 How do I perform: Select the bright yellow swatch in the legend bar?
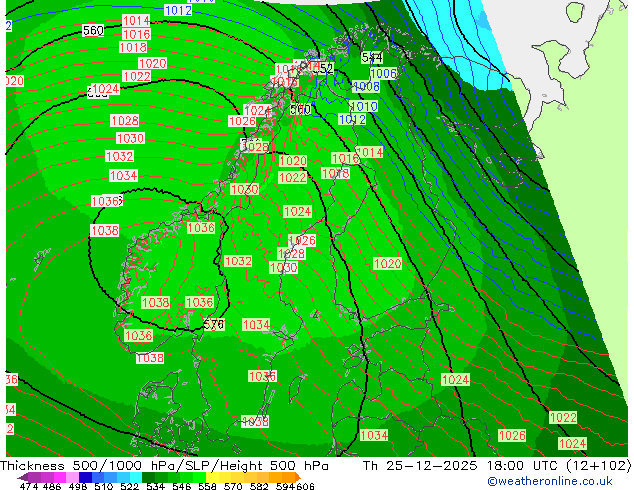(x=212, y=477)
